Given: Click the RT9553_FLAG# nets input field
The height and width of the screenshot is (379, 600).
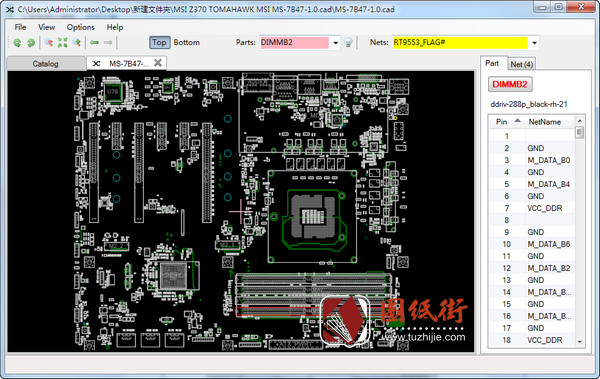Looking at the screenshot, I should coord(460,42).
